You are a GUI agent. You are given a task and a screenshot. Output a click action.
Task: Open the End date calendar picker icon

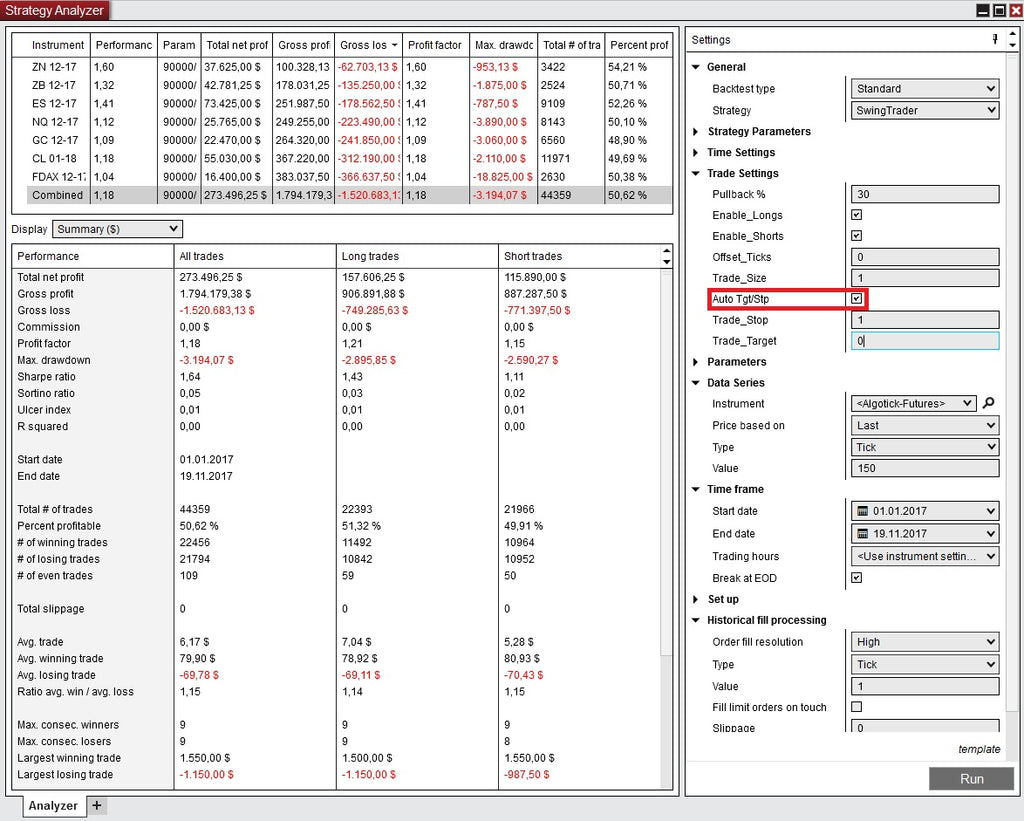click(862, 533)
